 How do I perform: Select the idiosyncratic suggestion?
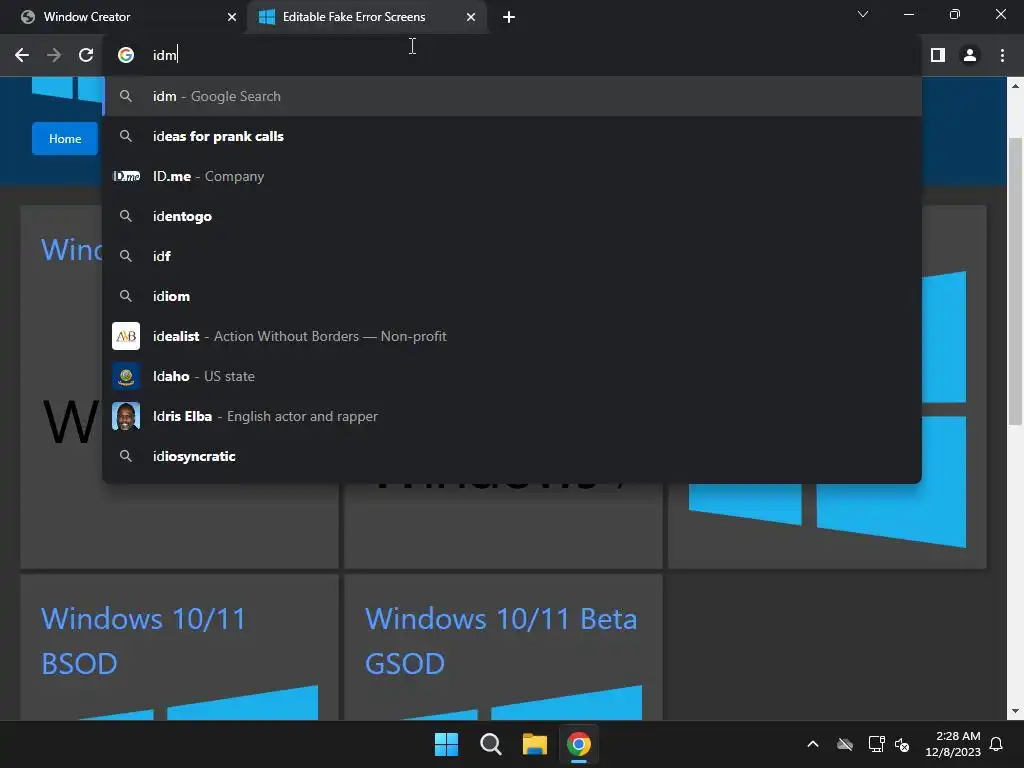(x=512, y=456)
